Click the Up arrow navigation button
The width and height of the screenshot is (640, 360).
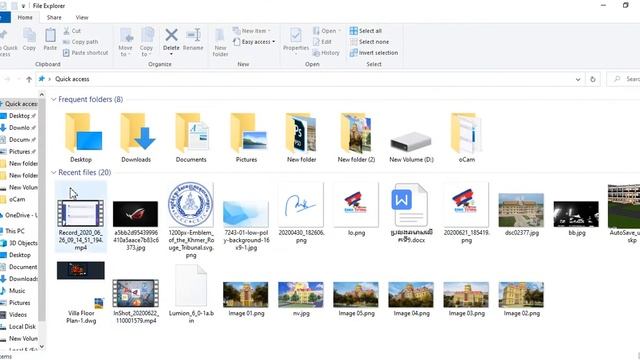pos(29,79)
